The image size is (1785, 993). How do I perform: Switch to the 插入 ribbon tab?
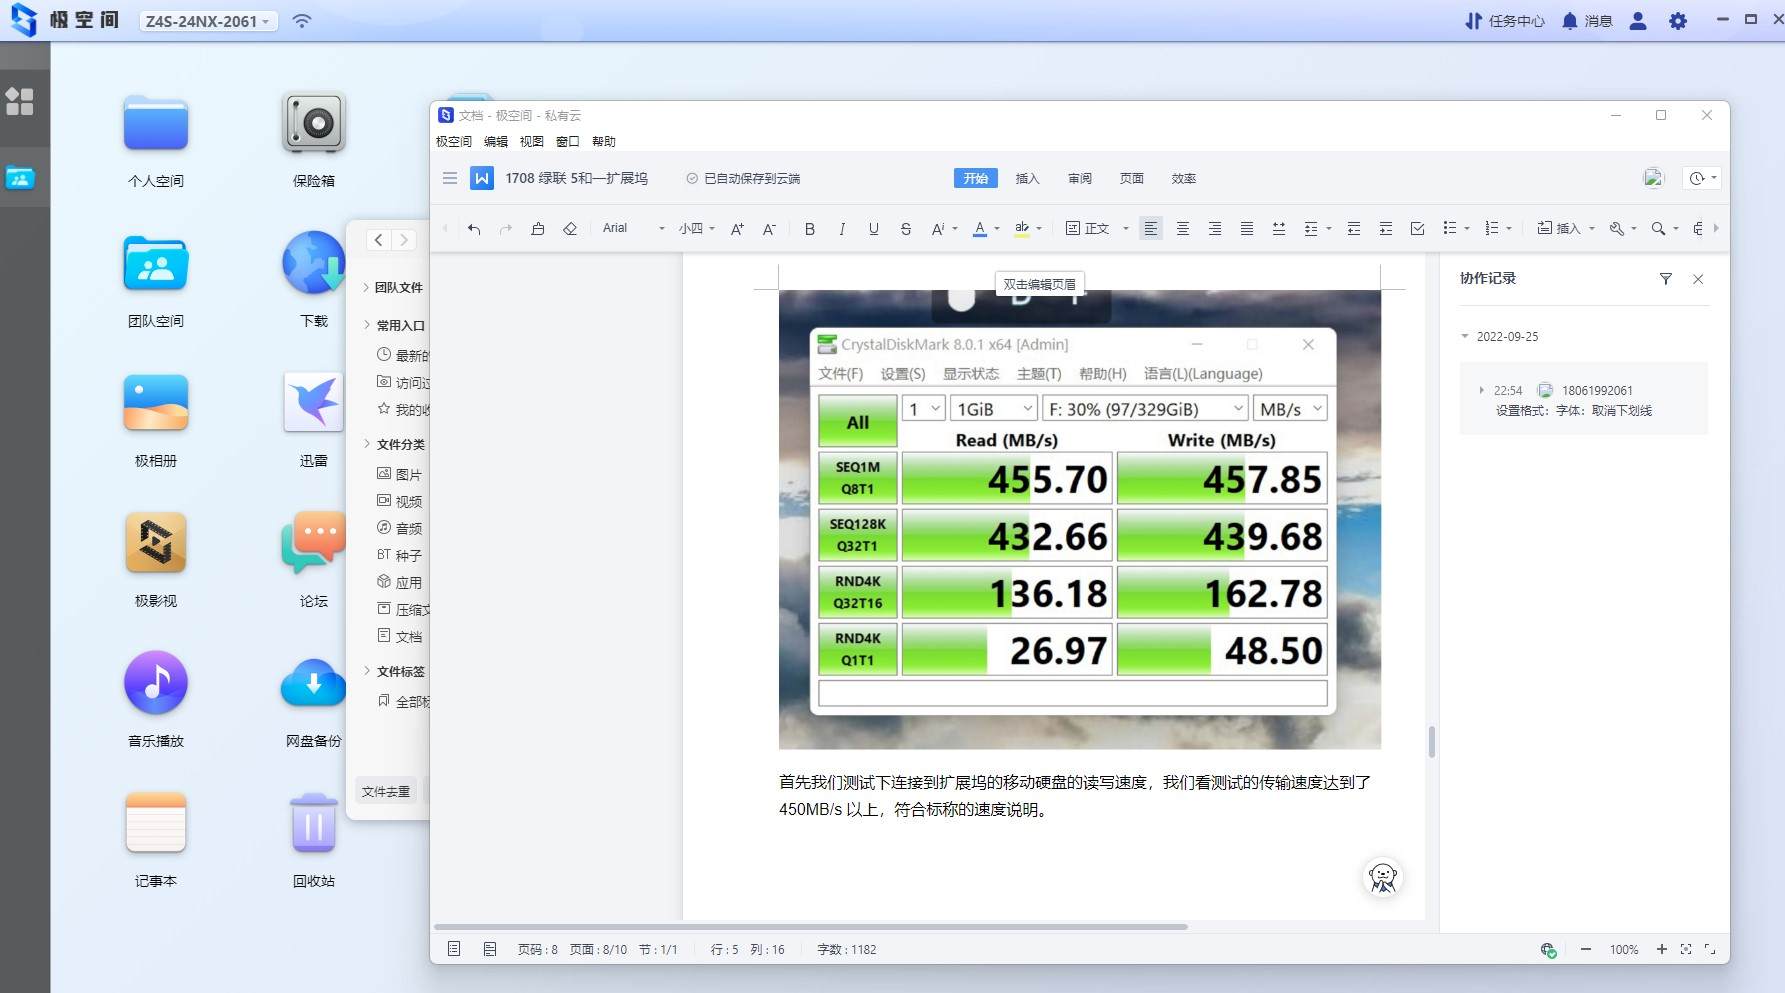tap(1027, 179)
